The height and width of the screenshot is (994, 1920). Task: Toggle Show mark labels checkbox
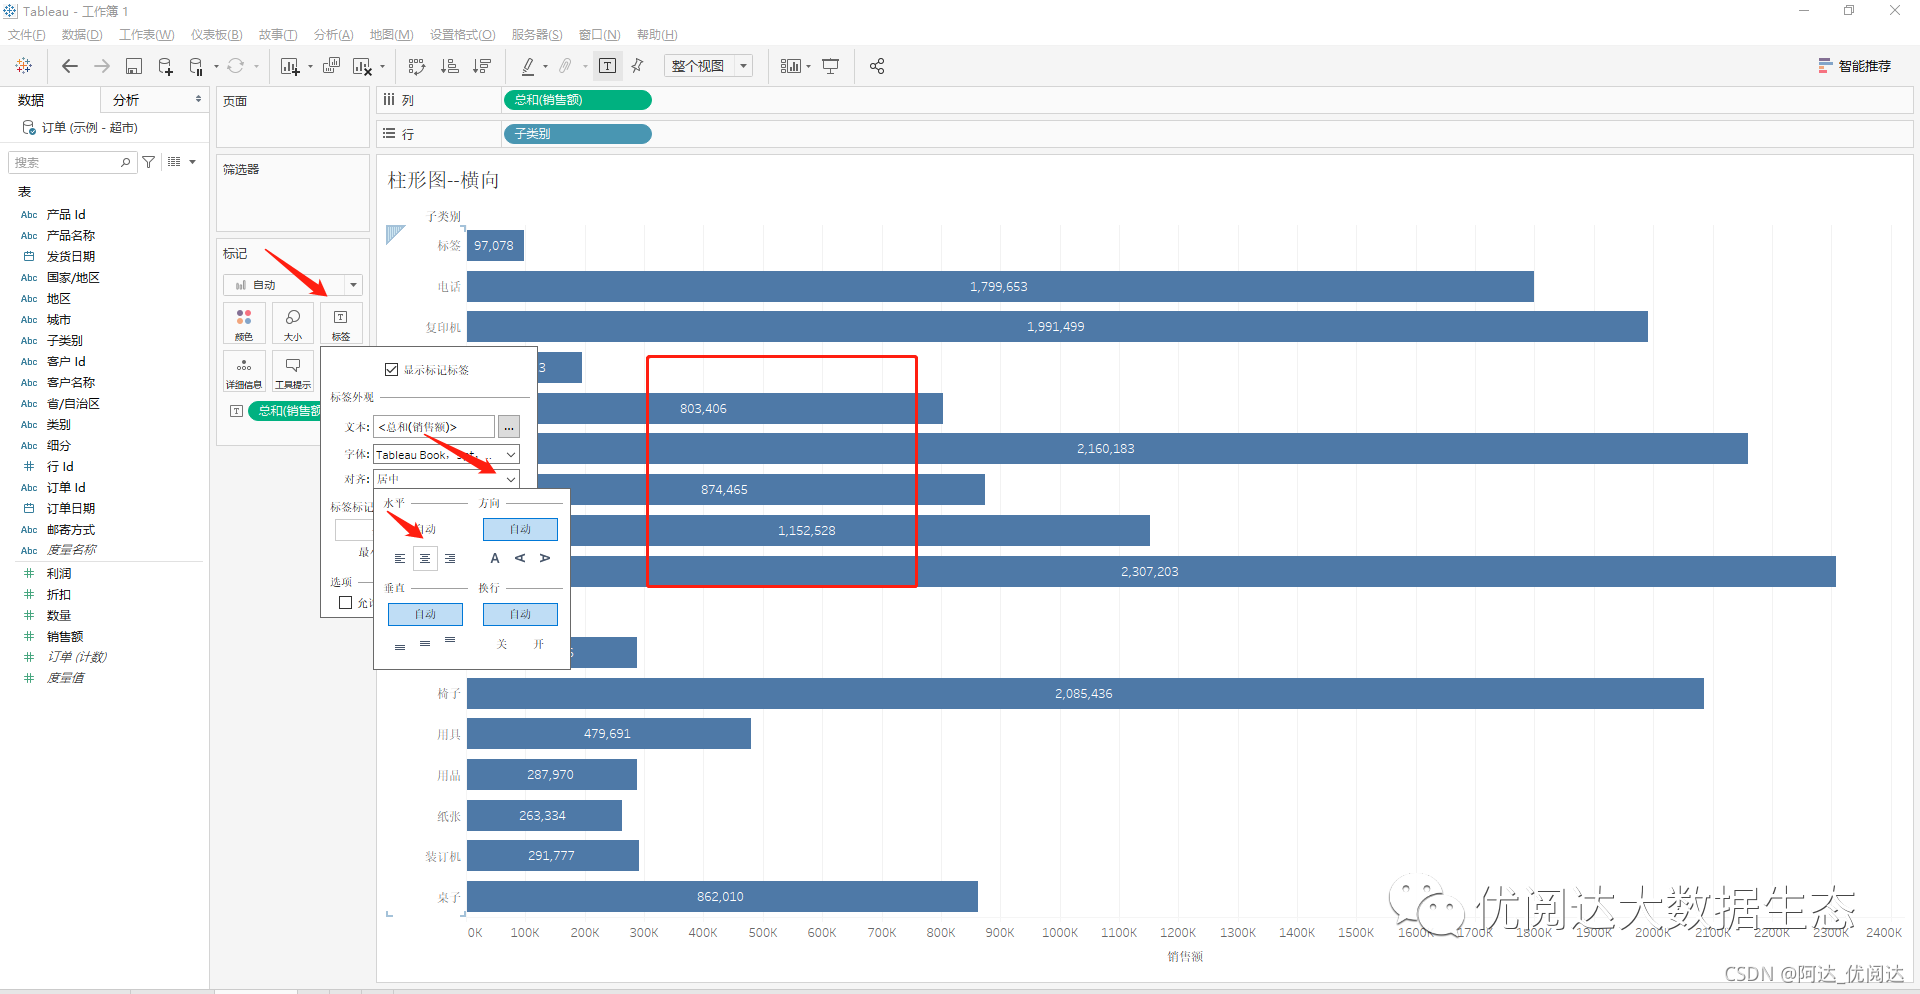tap(392, 370)
